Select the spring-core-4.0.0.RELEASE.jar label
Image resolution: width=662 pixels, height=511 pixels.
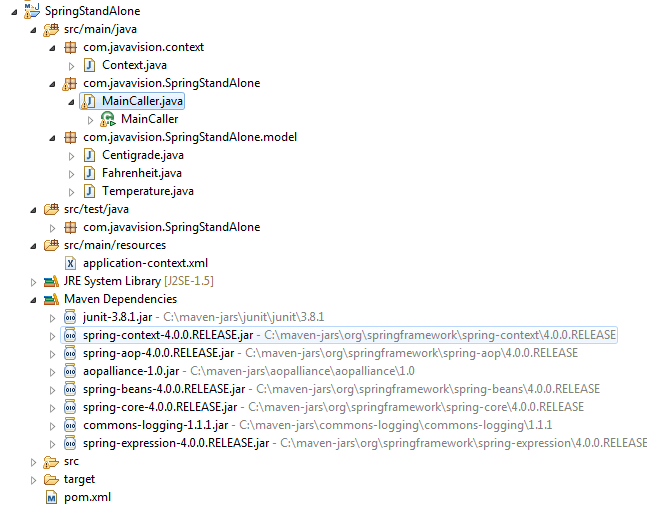(160, 407)
